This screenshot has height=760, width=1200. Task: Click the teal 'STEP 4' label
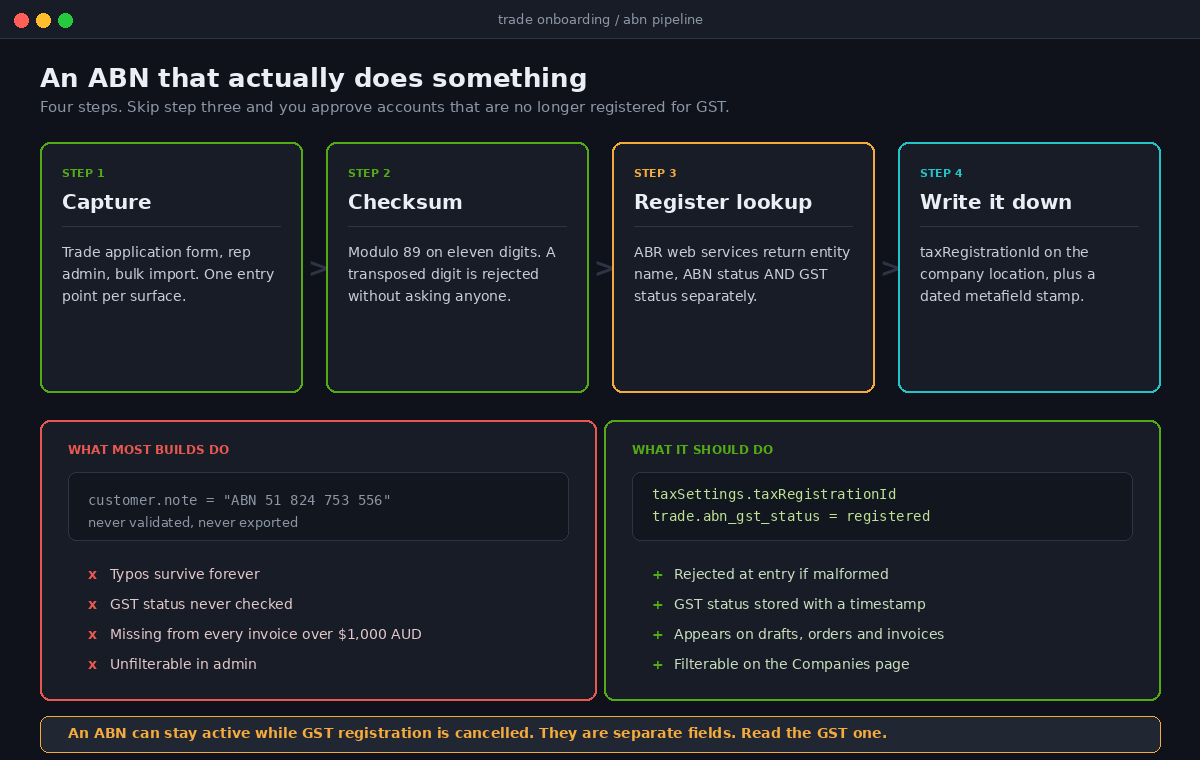click(941, 173)
